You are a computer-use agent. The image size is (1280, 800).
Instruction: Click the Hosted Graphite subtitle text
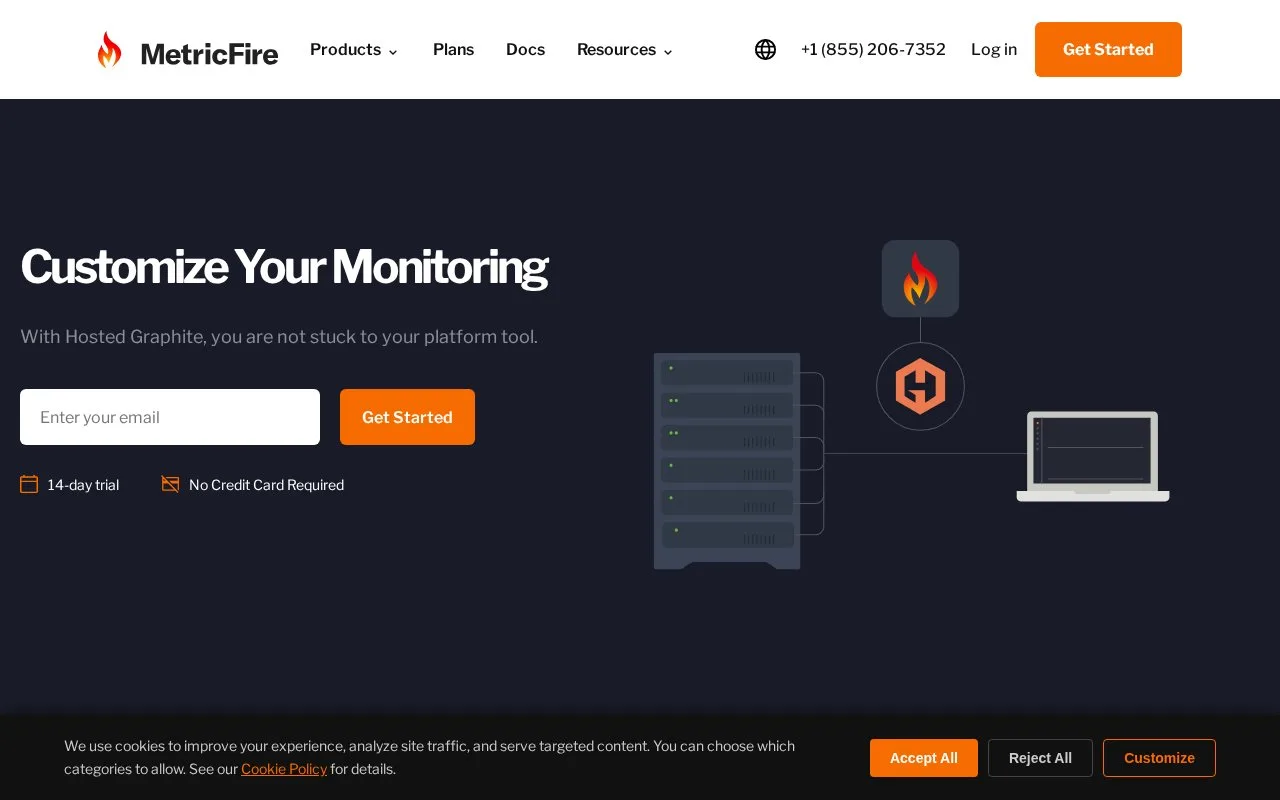point(279,337)
